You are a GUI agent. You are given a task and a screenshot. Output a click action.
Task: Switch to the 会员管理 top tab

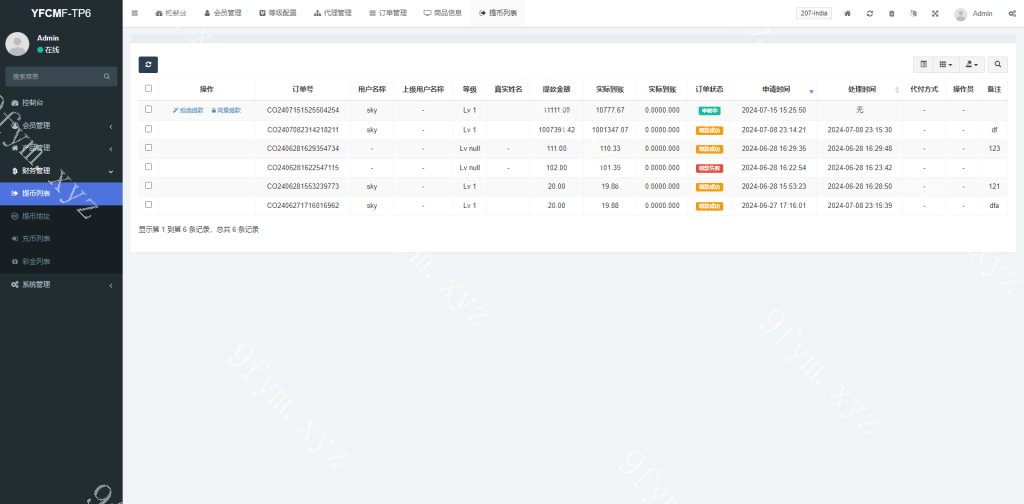point(223,13)
